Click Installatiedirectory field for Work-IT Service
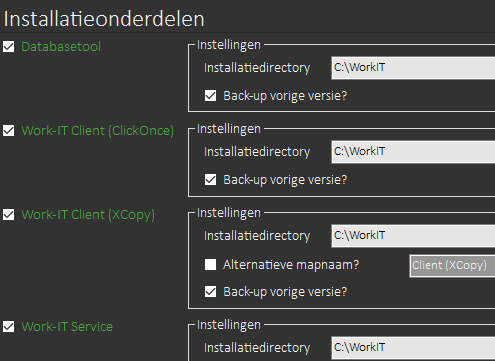Viewport: 495px width, 361px height. pyautogui.click(x=413, y=348)
